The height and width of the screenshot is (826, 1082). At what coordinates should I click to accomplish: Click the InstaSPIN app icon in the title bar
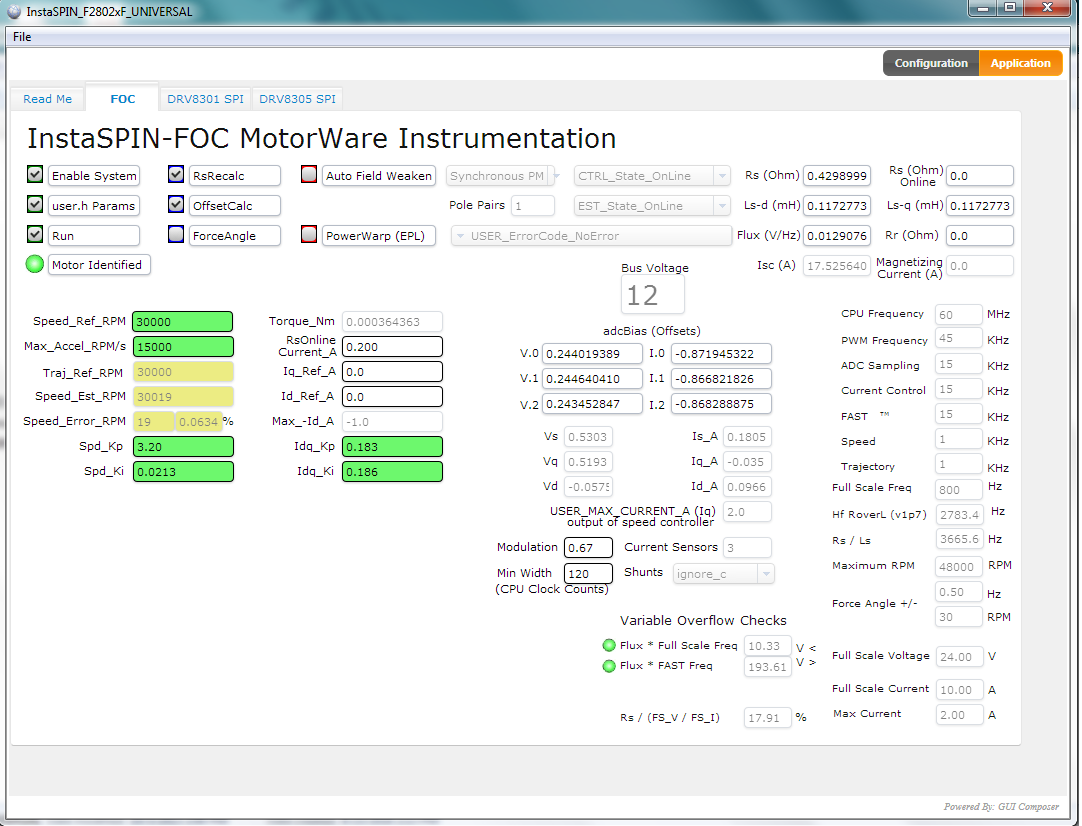[14, 11]
